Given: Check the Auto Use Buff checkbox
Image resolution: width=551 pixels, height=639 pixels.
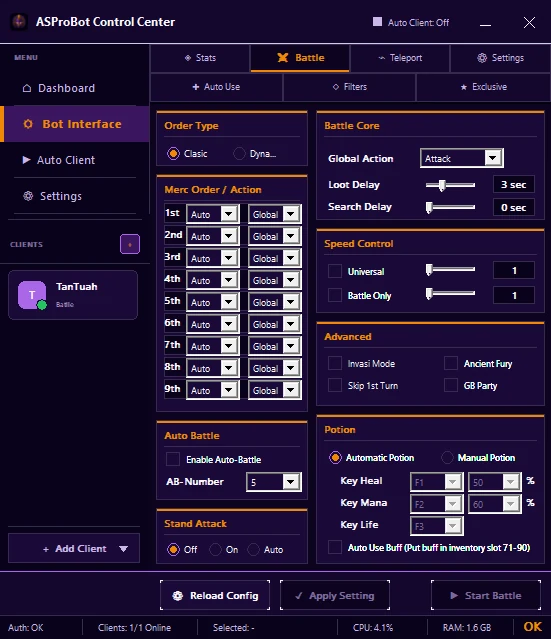Looking at the screenshot, I should pos(335,547).
